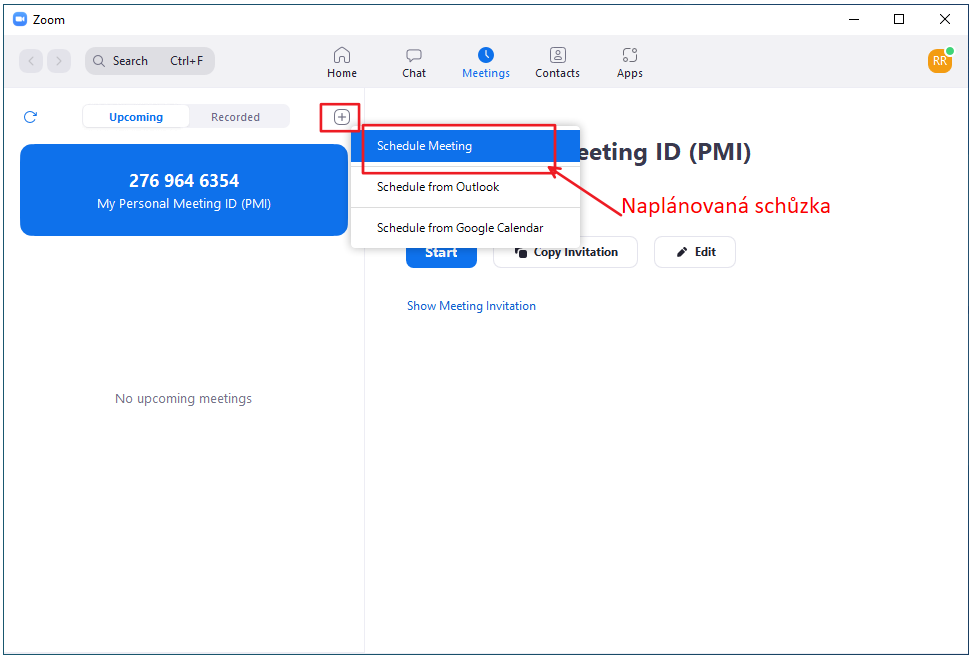Click the Copy Invitation button

click(x=565, y=252)
